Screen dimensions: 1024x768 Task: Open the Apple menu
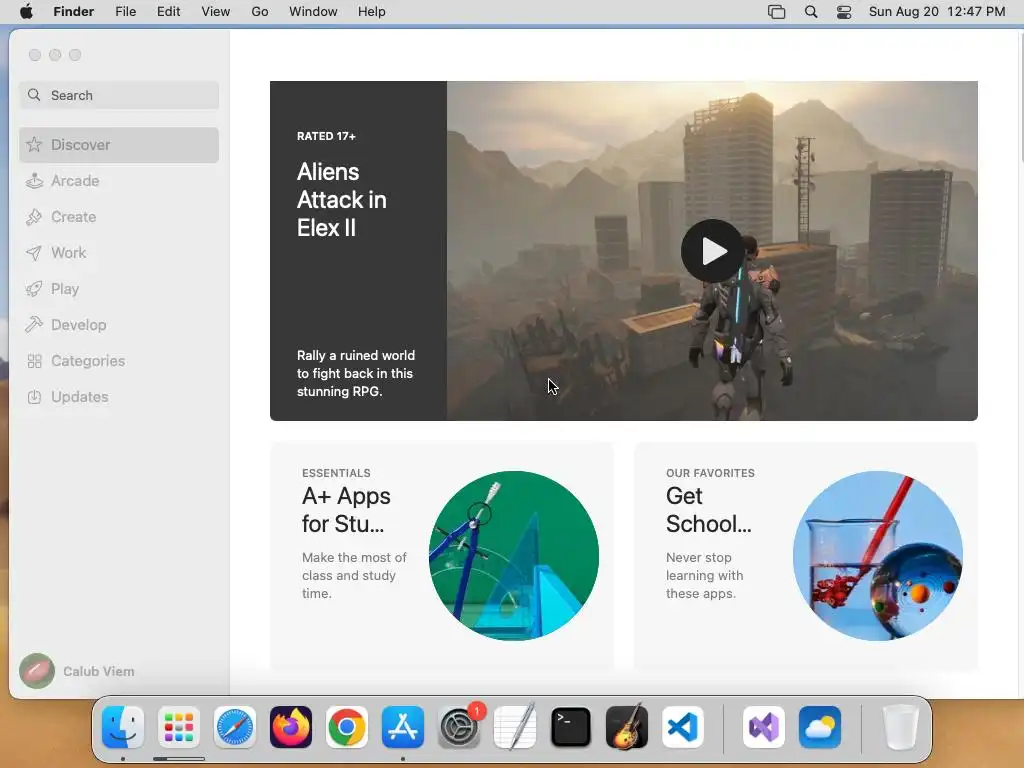coord(26,12)
